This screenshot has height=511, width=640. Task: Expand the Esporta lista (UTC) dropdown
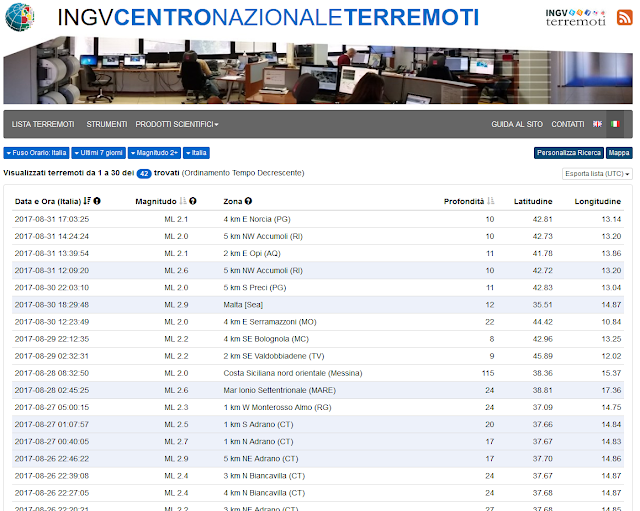click(597, 173)
